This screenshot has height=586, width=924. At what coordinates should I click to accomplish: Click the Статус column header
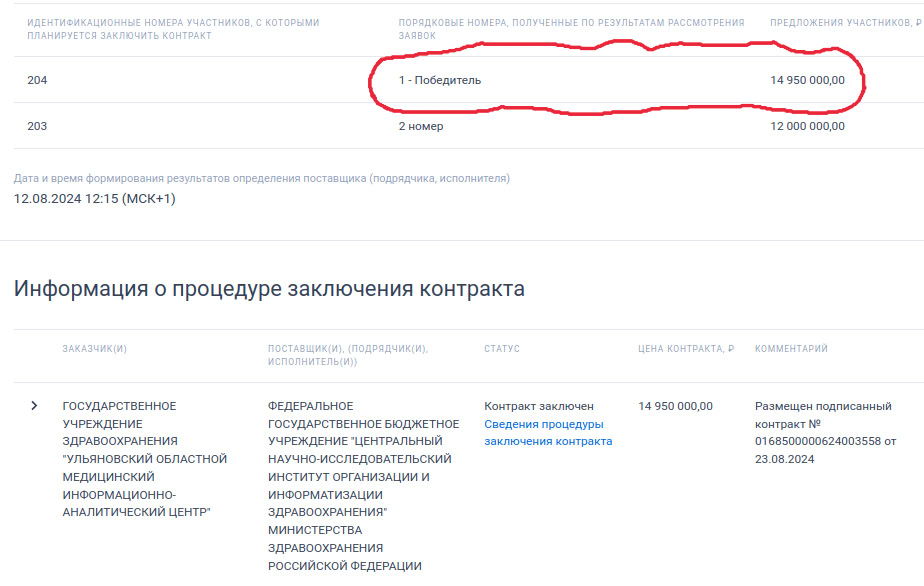[502, 349]
